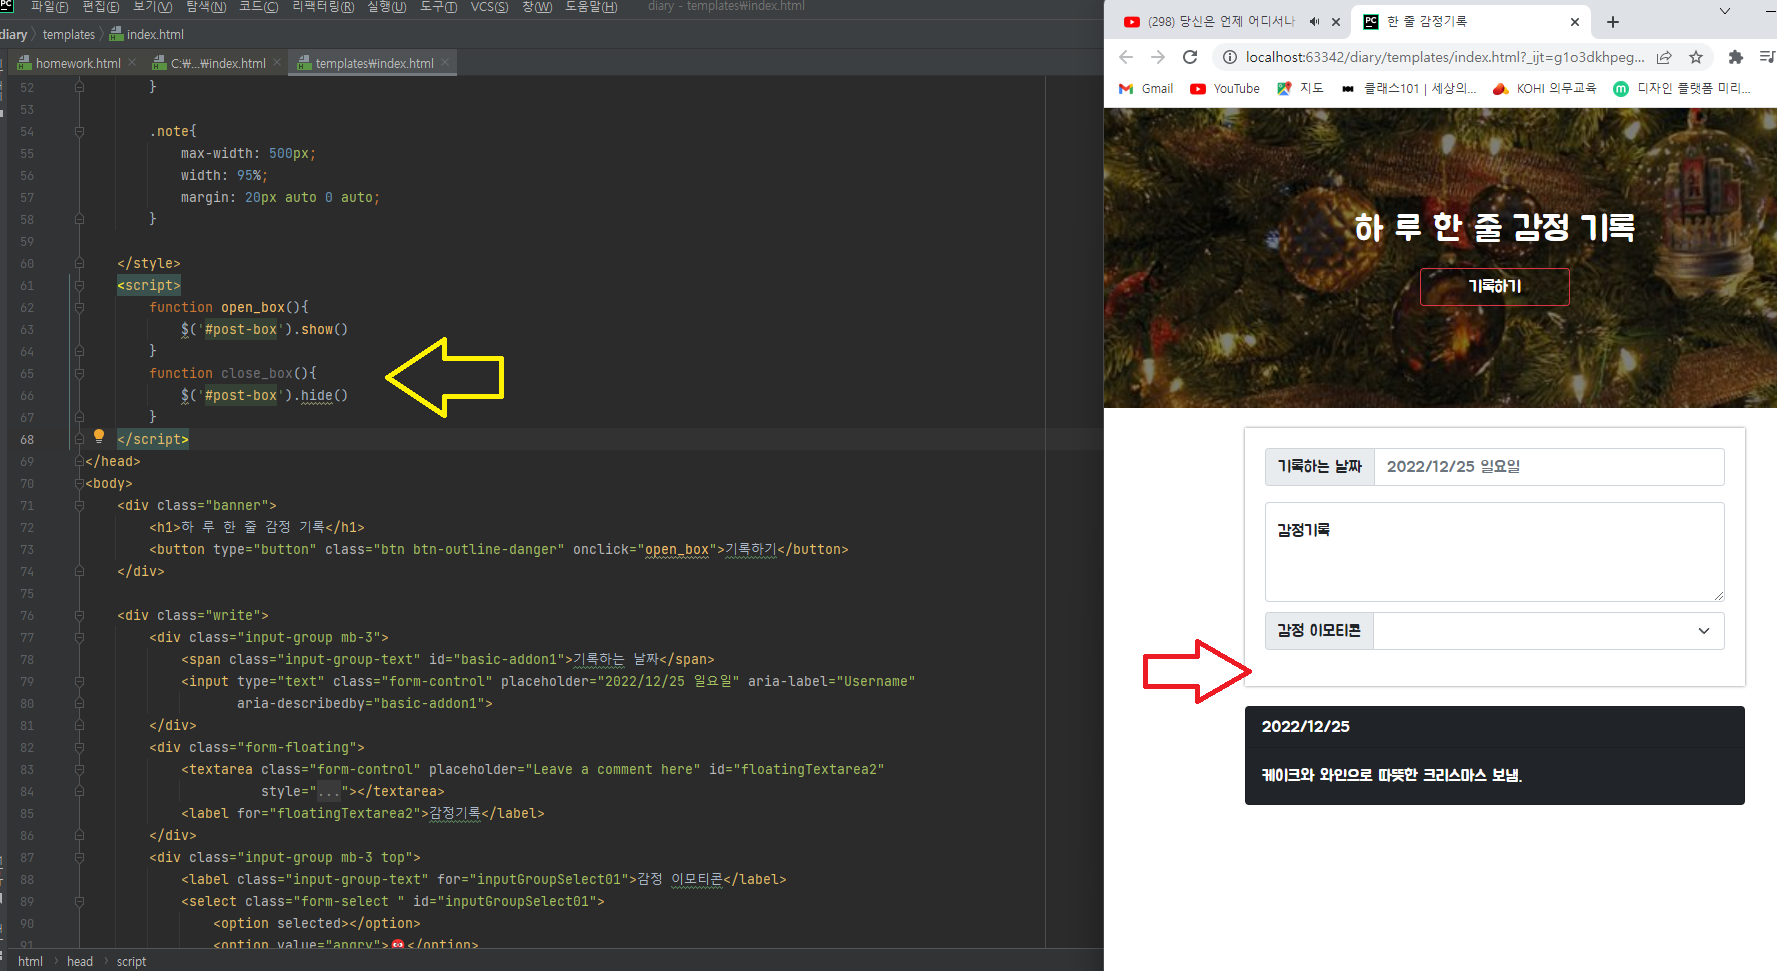Click the templates breadcrumb in navigation bar
Screen dimensions: 1777x971
(69, 34)
